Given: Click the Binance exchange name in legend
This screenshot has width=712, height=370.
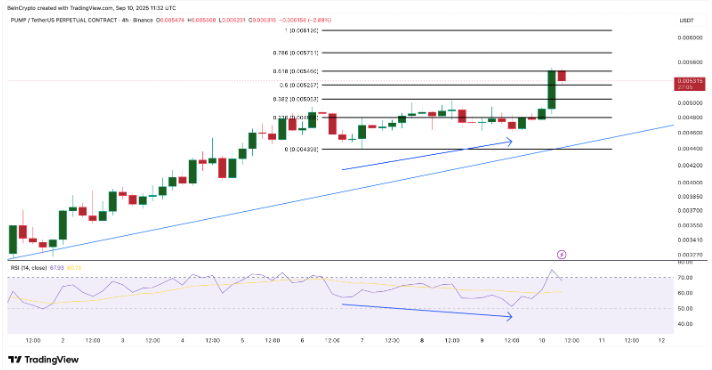Looking at the screenshot, I should [x=143, y=20].
